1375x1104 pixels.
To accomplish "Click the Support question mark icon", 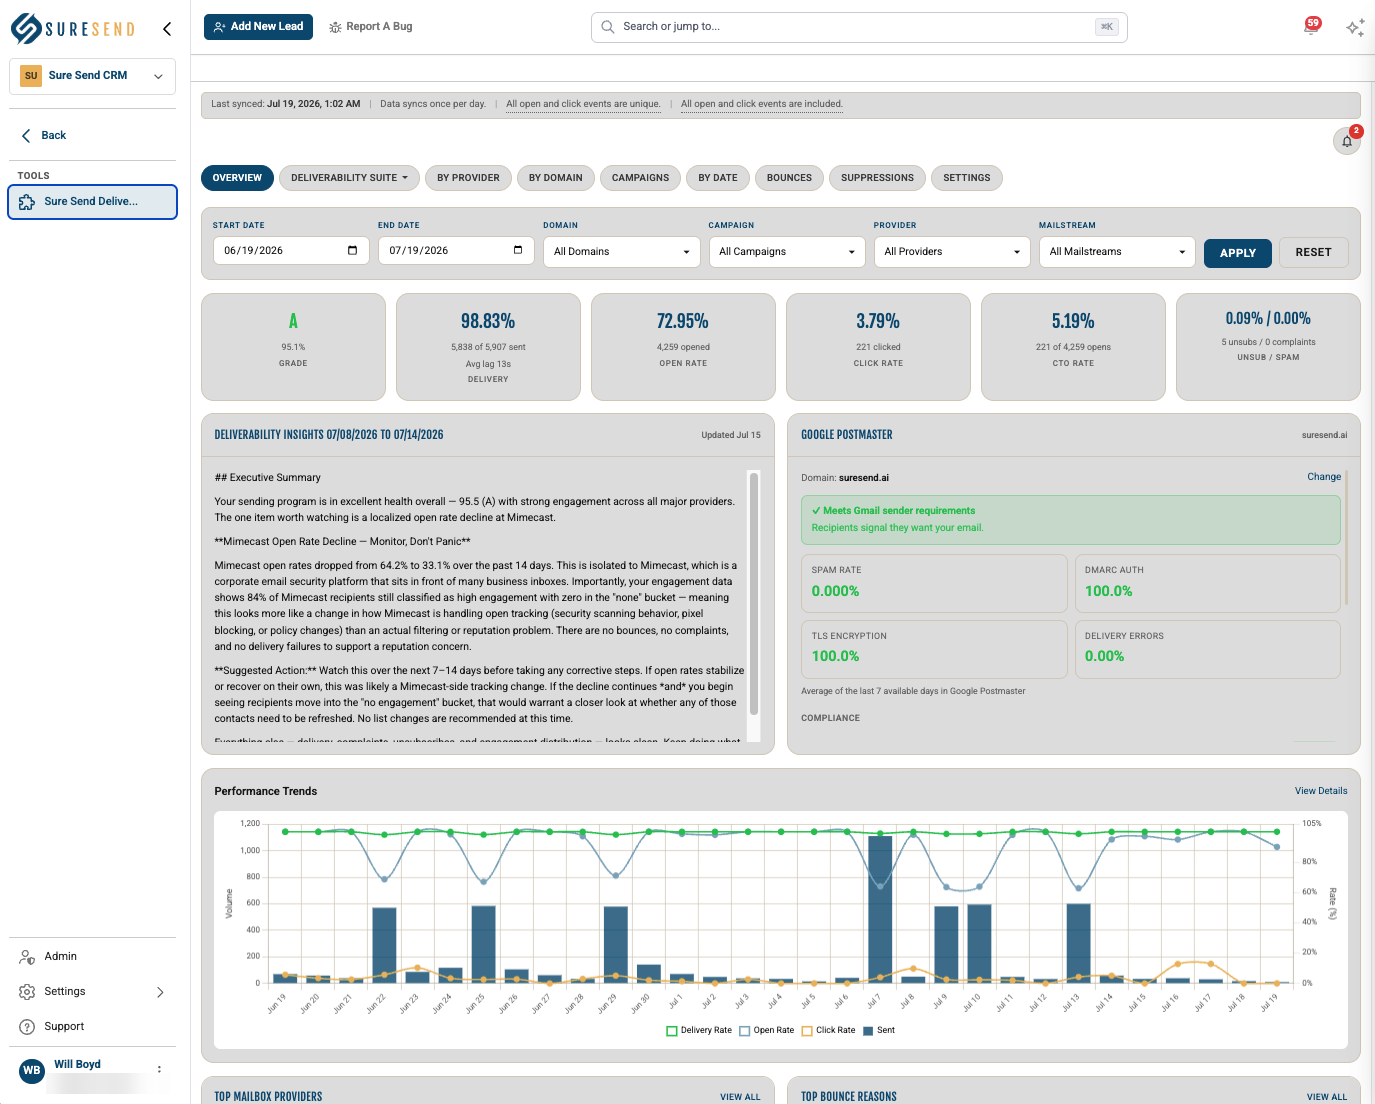I will point(27,1027).
